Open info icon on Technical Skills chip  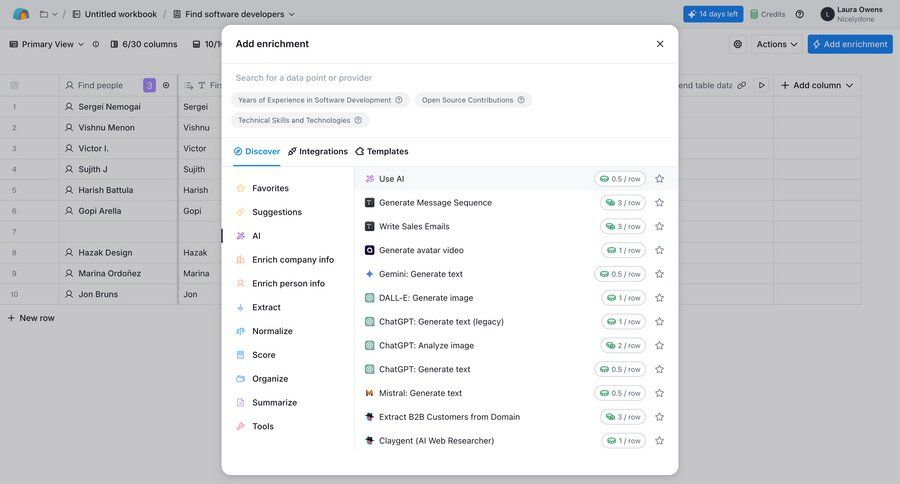point(358,120)
